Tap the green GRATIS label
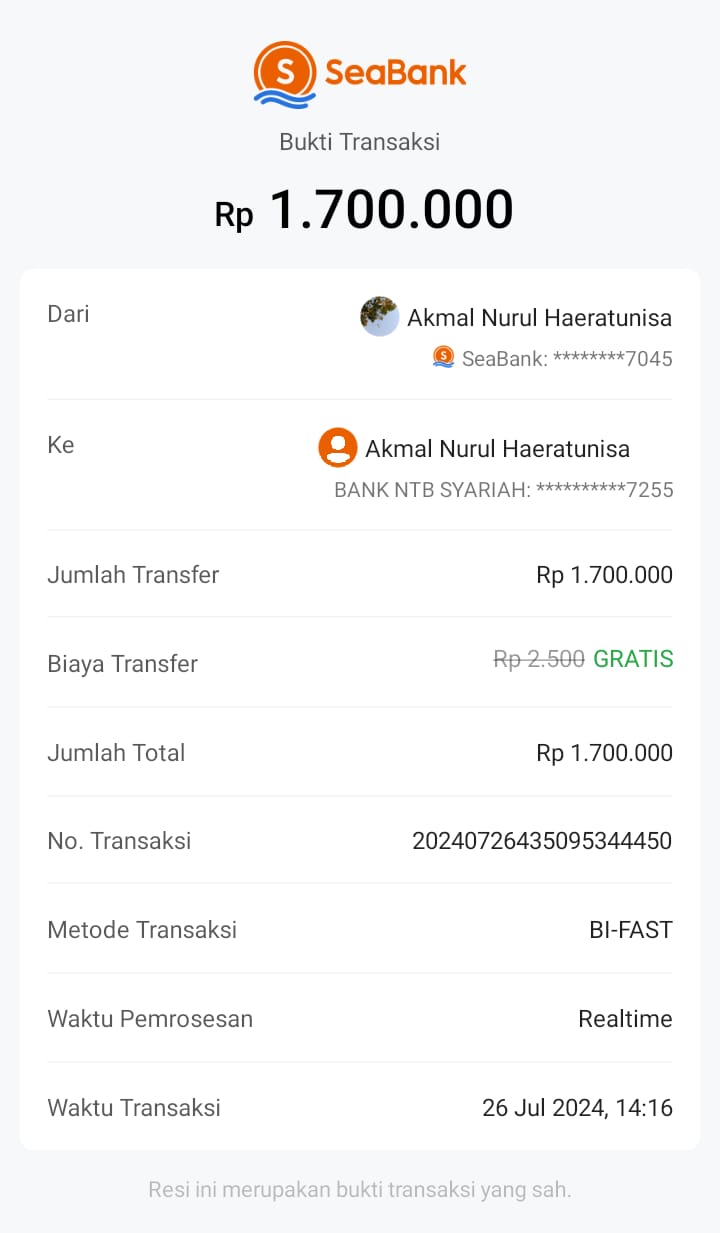The height and width of the screenshot is (1233, 720). (x=633, y=659)
